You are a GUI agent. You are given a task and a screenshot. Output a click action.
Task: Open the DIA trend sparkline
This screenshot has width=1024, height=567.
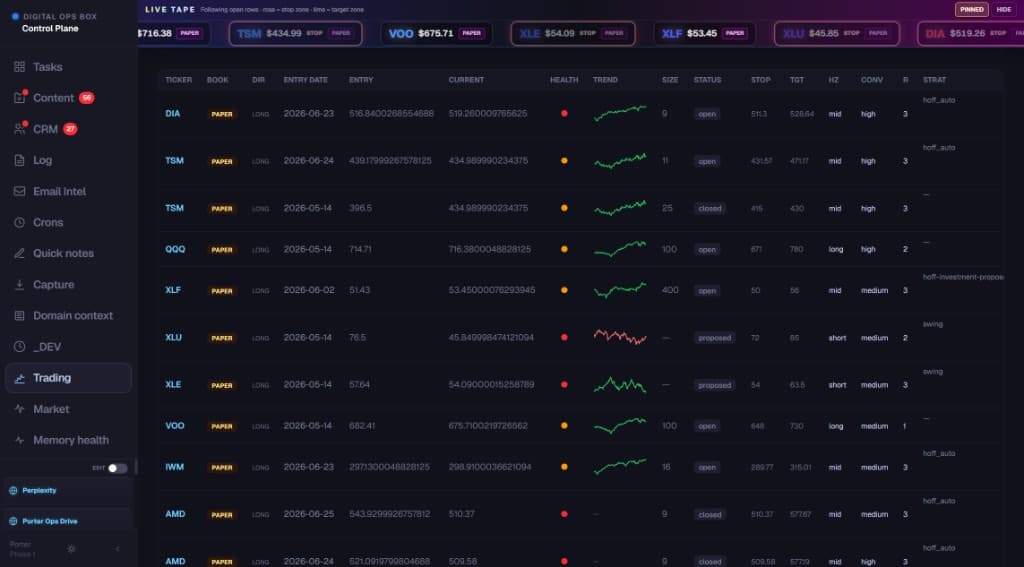(620, 113)
